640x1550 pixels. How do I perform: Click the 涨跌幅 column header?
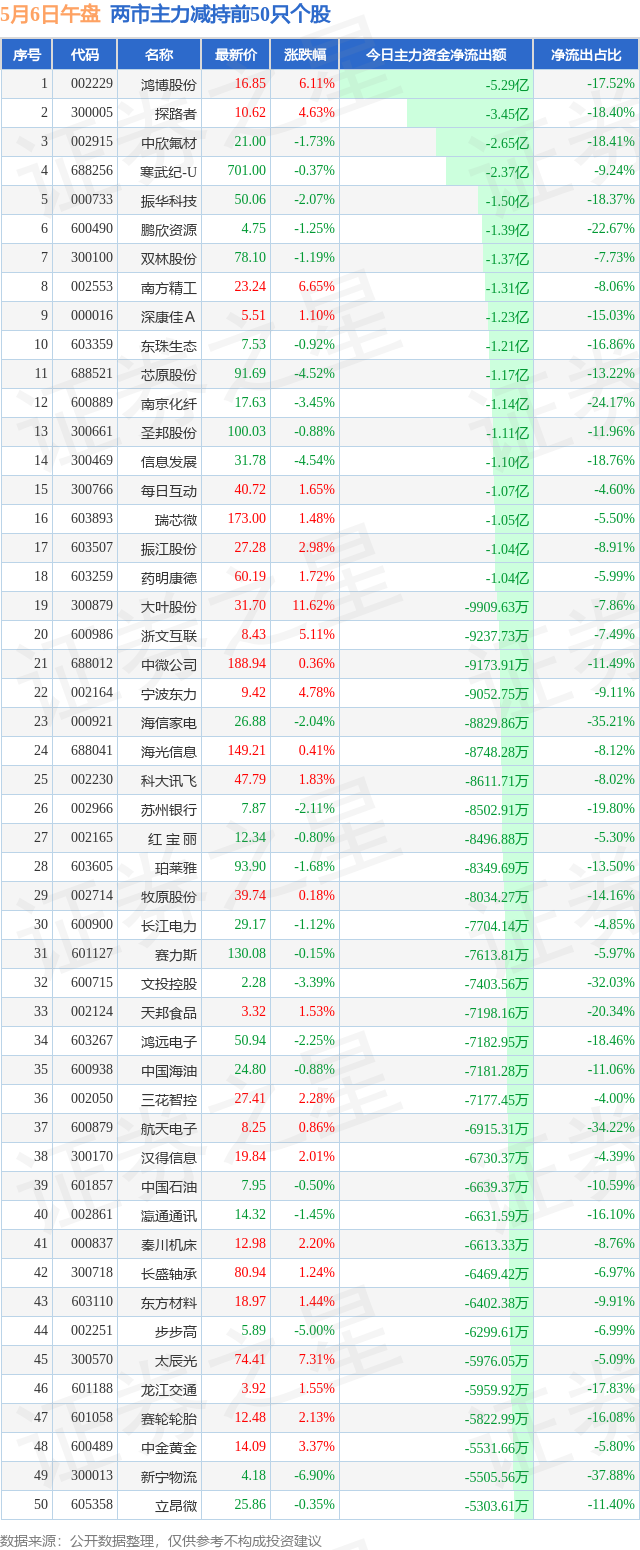coord(304,55)
